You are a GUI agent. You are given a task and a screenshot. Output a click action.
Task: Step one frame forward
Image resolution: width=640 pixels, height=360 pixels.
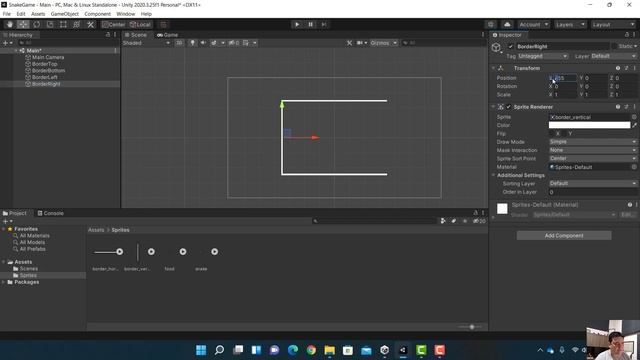324,24
